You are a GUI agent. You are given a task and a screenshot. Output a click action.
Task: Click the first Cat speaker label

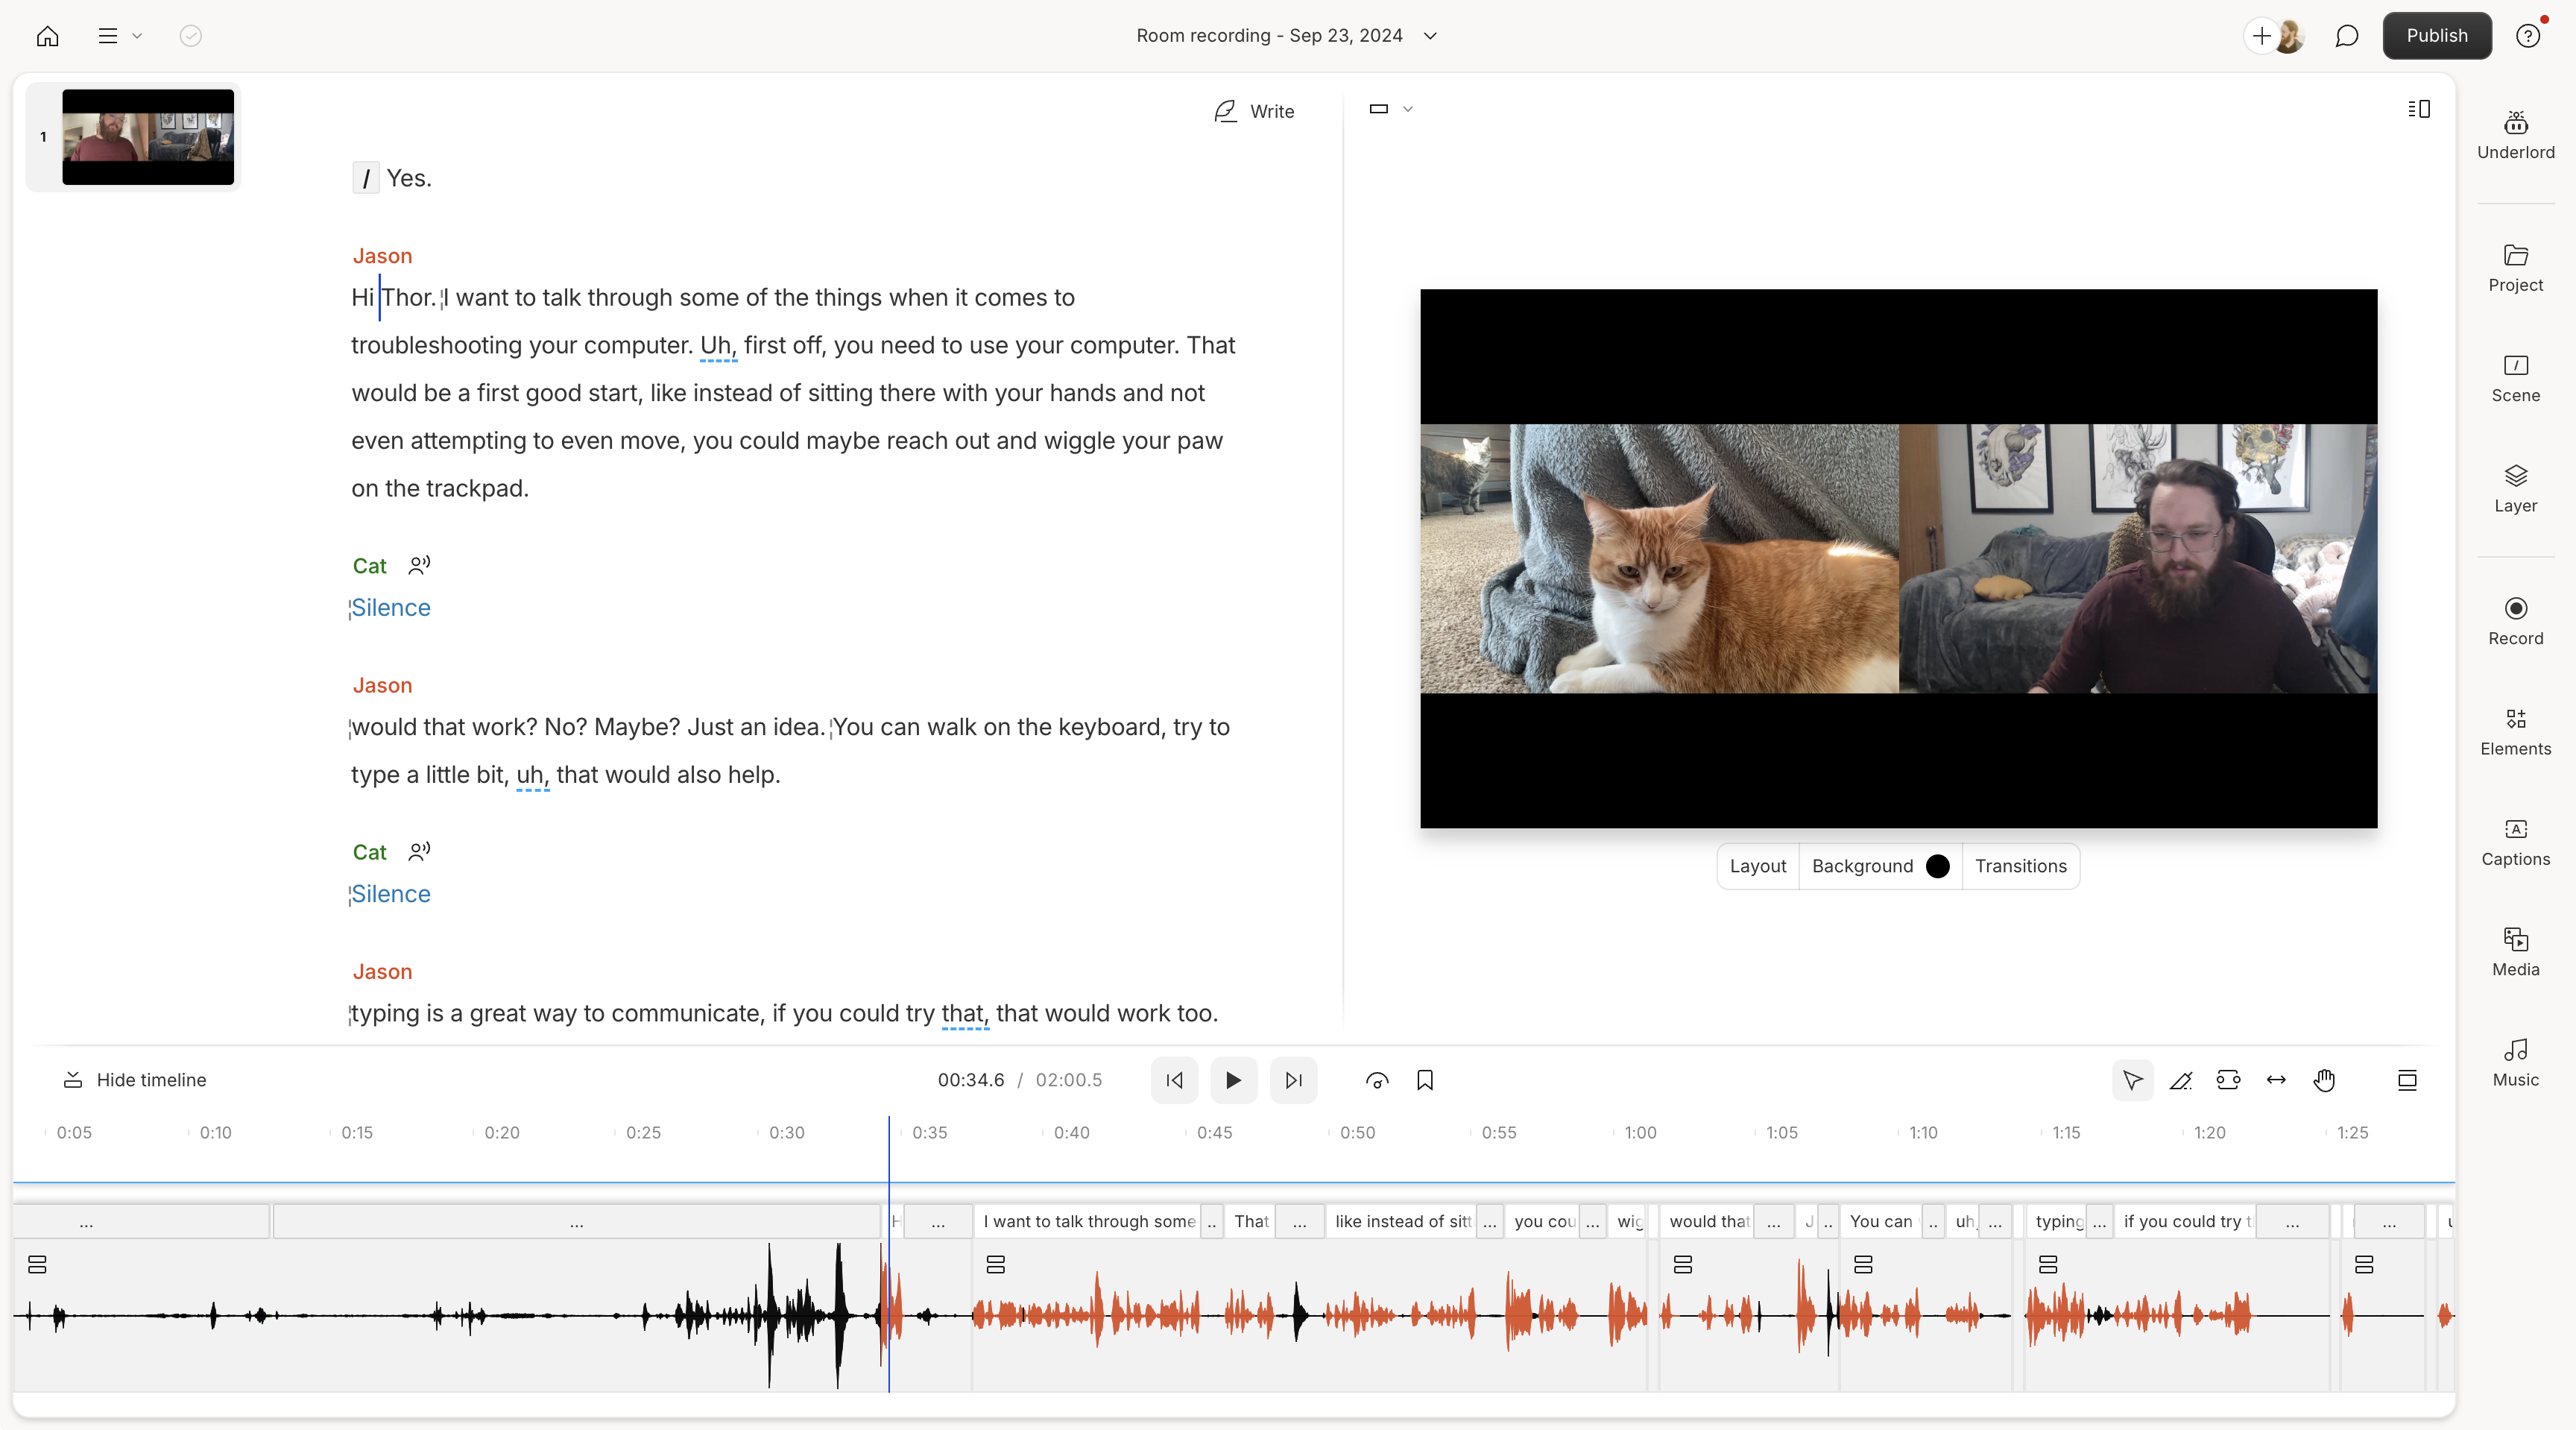(x=369, y=566)
